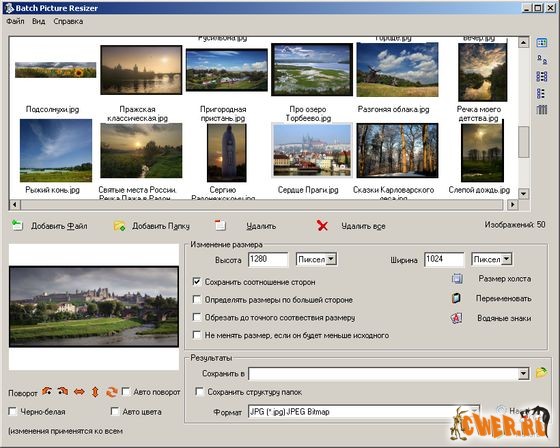Image resolution: width=560 pixels, height=448 pixels.
Task: Select the Пражская классическая.jpg thumbnail
Action: tap(141, 70)
